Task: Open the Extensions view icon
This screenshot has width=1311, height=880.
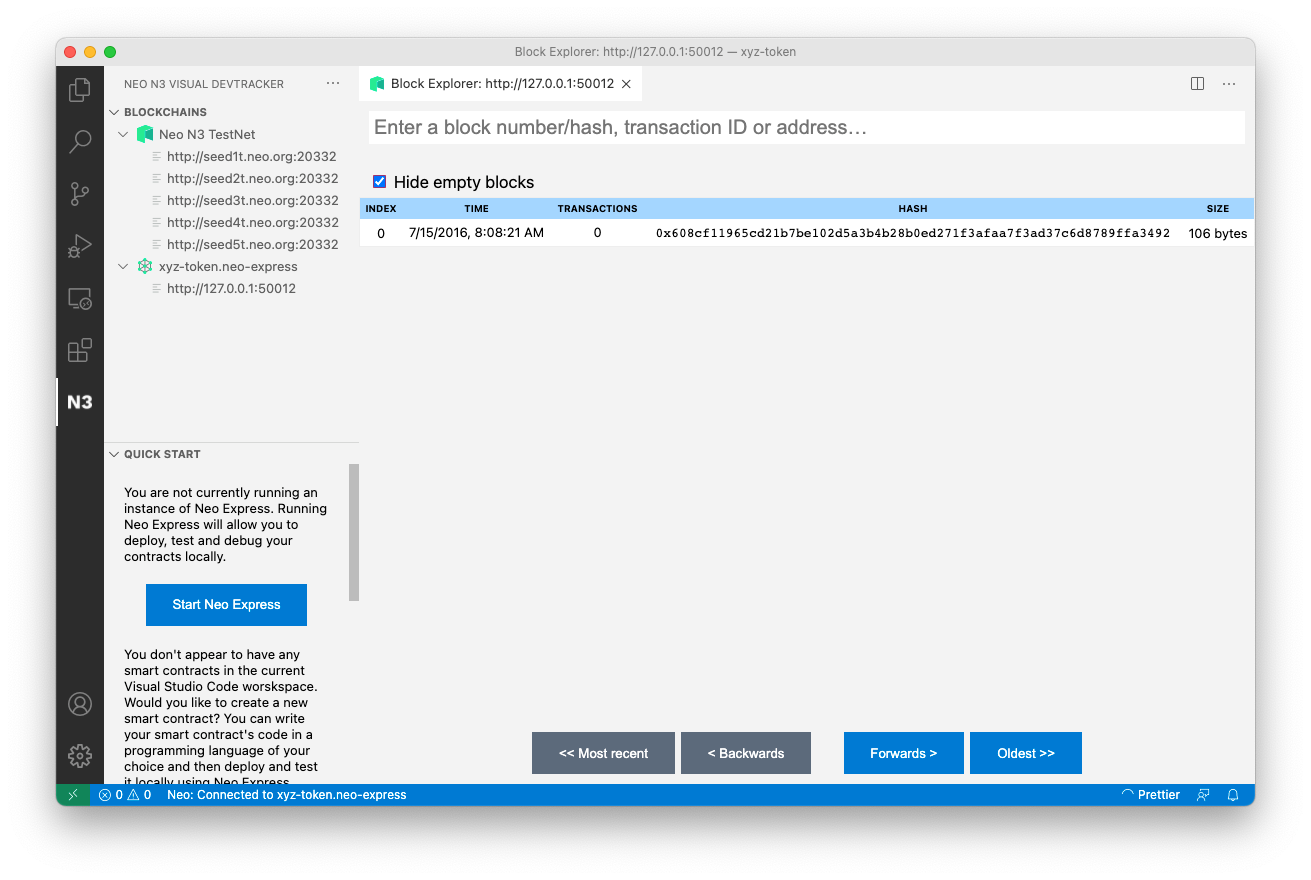Action: 80,350
